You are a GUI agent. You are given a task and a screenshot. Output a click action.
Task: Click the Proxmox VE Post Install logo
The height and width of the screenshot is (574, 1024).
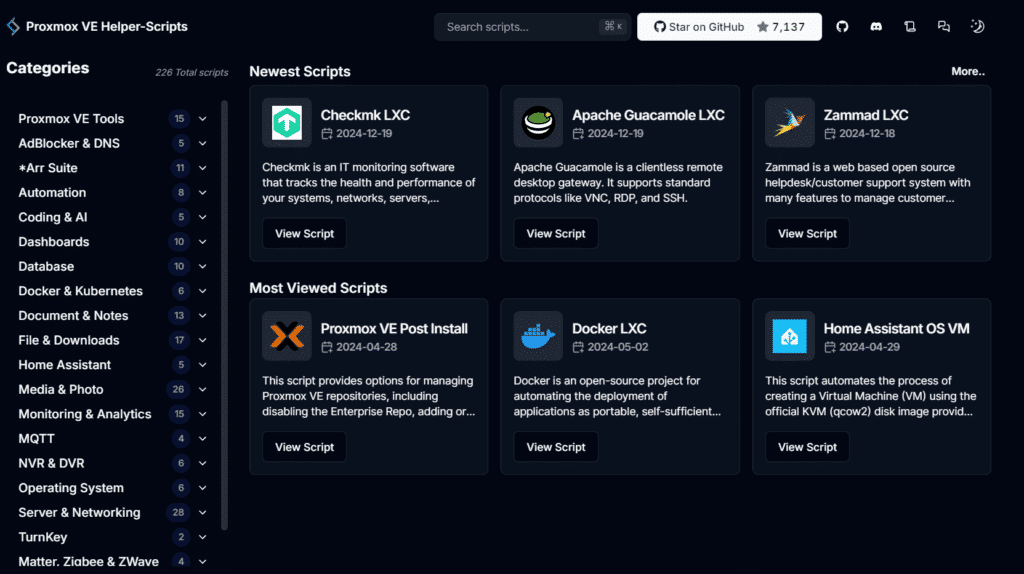287,336
